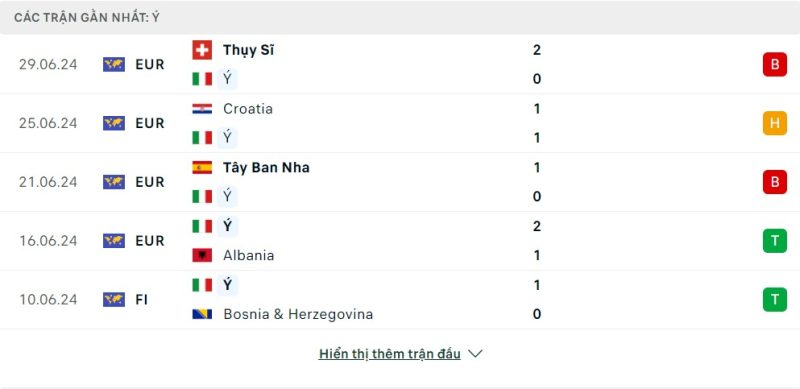The image size is (800, 389).
Task: Click the green T badge for 10.06.24
Action: (774, 299)
